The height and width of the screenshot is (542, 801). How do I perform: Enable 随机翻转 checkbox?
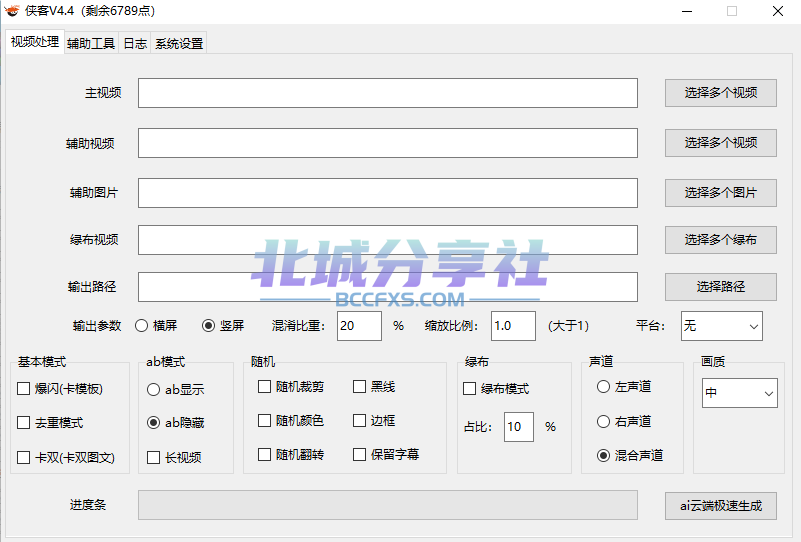(x=264, y=455)
